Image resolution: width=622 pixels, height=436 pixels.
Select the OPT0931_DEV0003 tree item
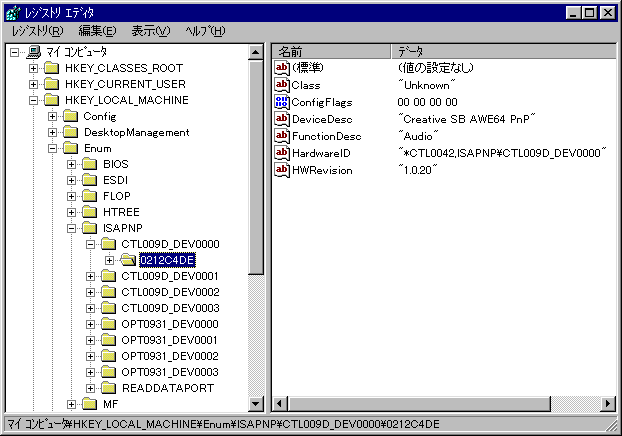pos(170,372)
